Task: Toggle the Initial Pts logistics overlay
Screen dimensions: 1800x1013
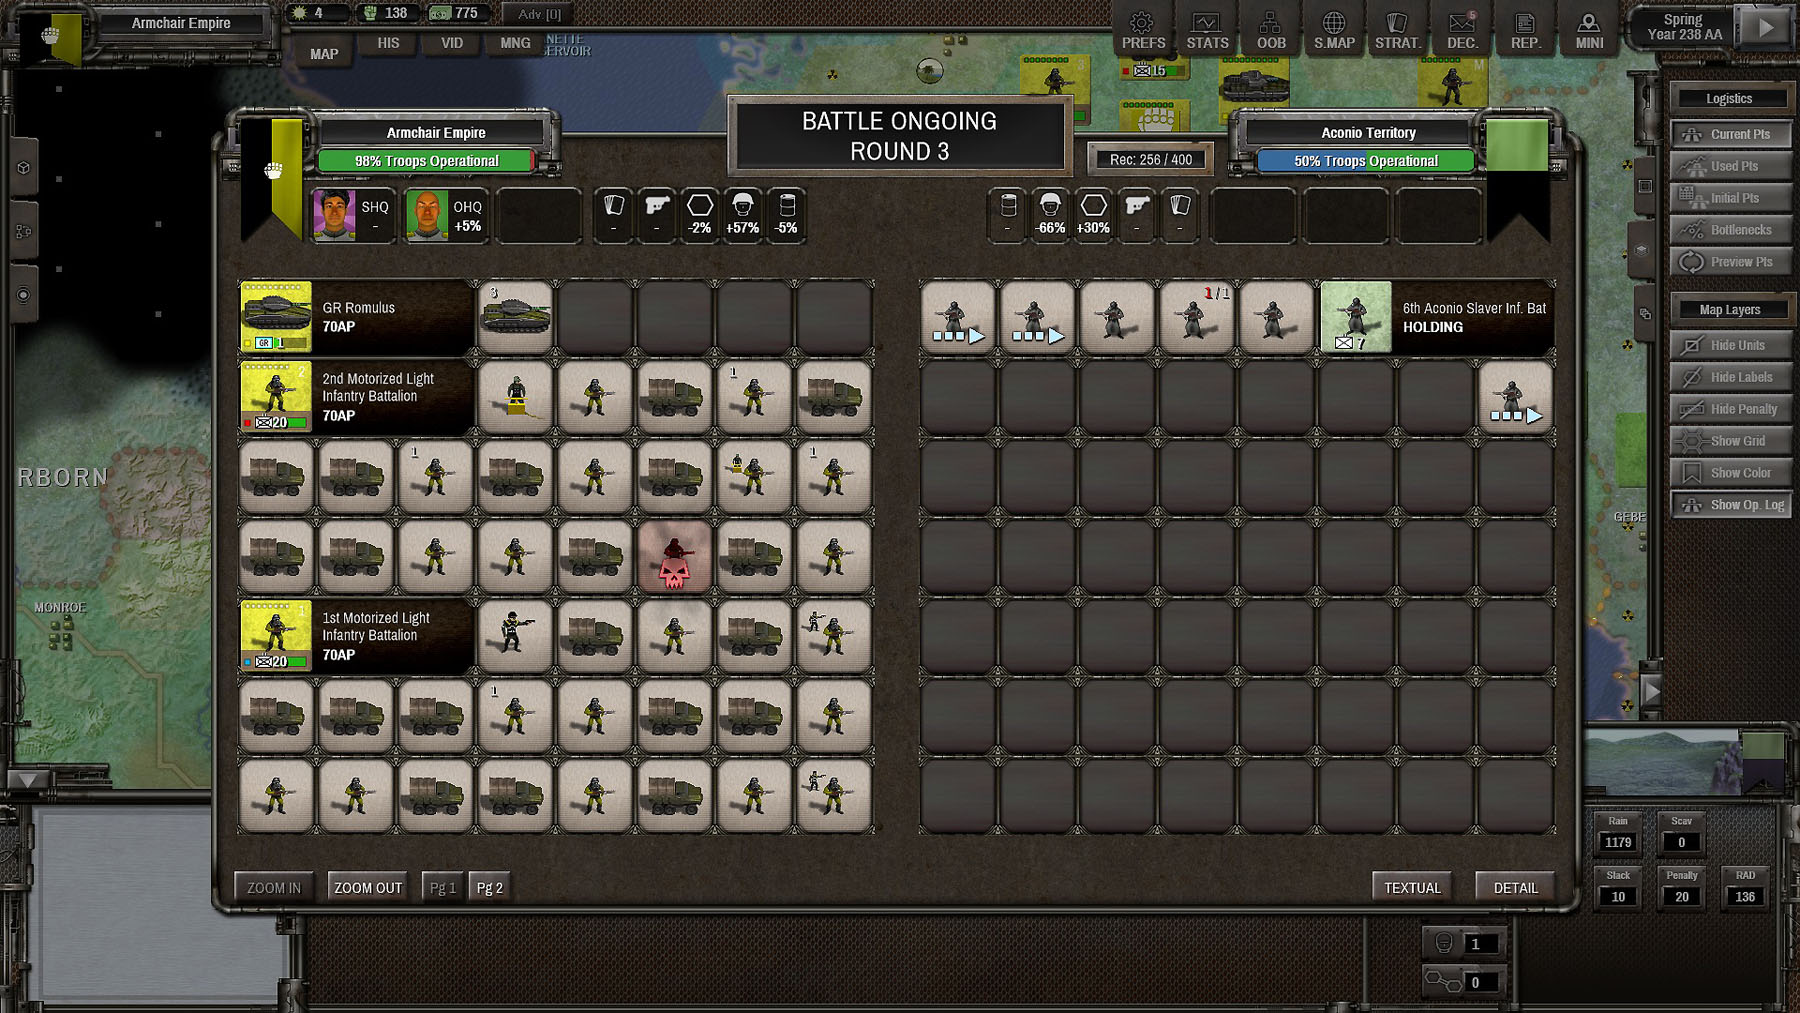Action: tap(1730, 198)
